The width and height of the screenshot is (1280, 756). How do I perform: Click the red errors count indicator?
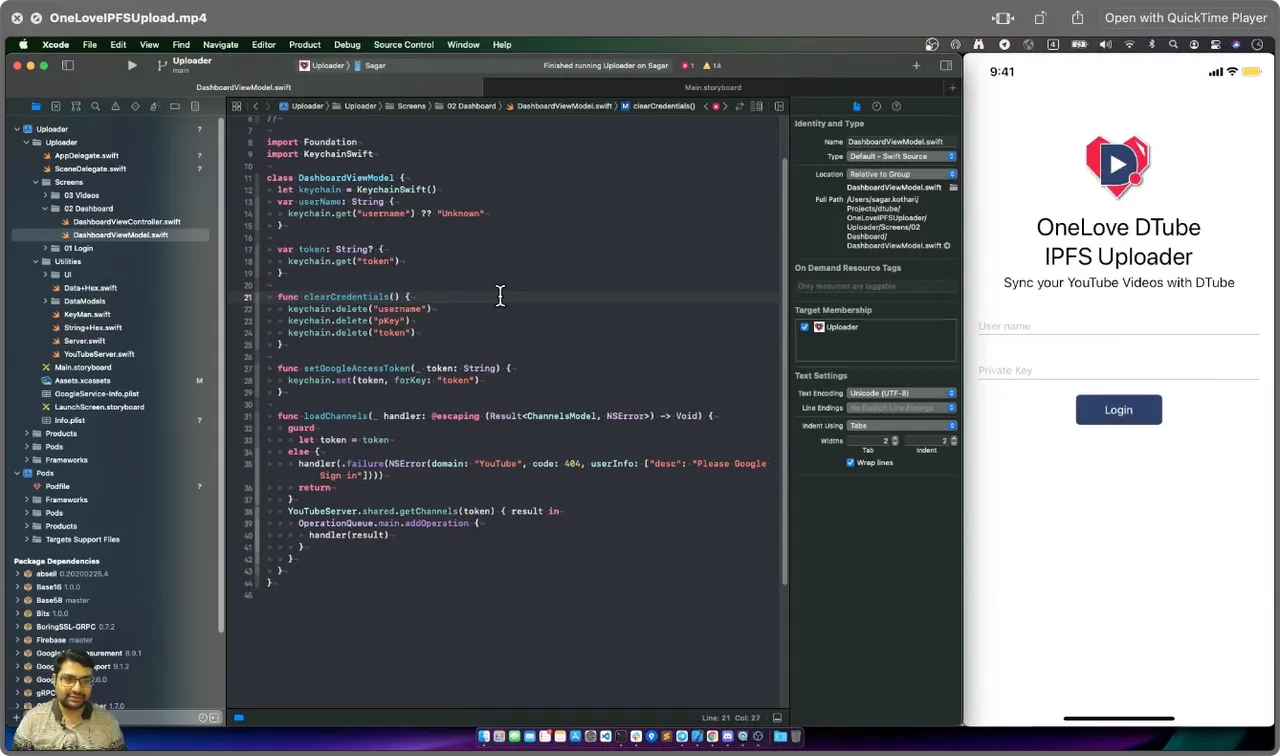(687, 65)
